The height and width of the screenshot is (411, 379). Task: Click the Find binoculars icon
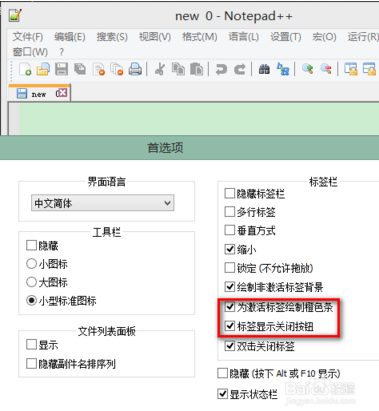264,69
